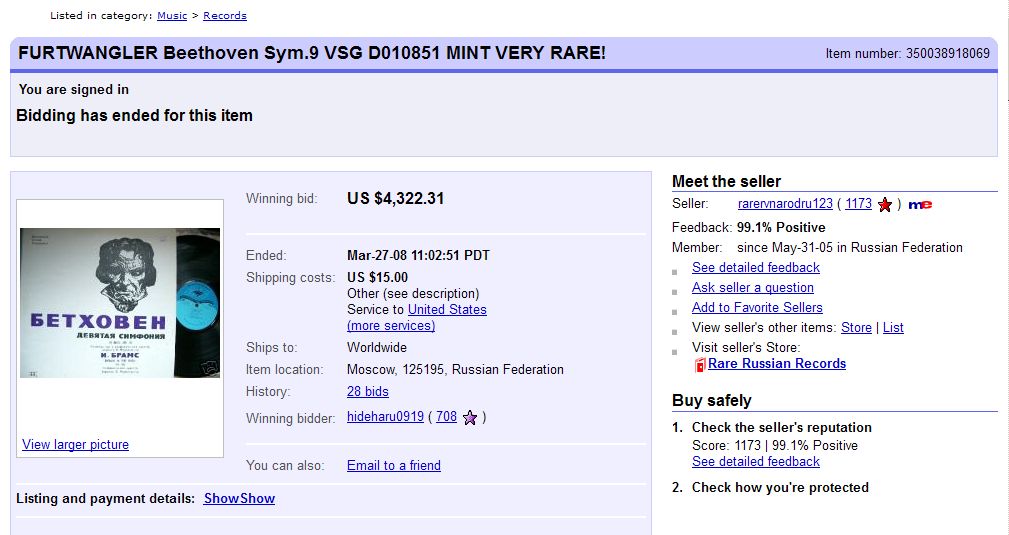1009x535 pixels.
Task: Open the seller's Store link
Action: pyautogui.click(x=856, y=328)
